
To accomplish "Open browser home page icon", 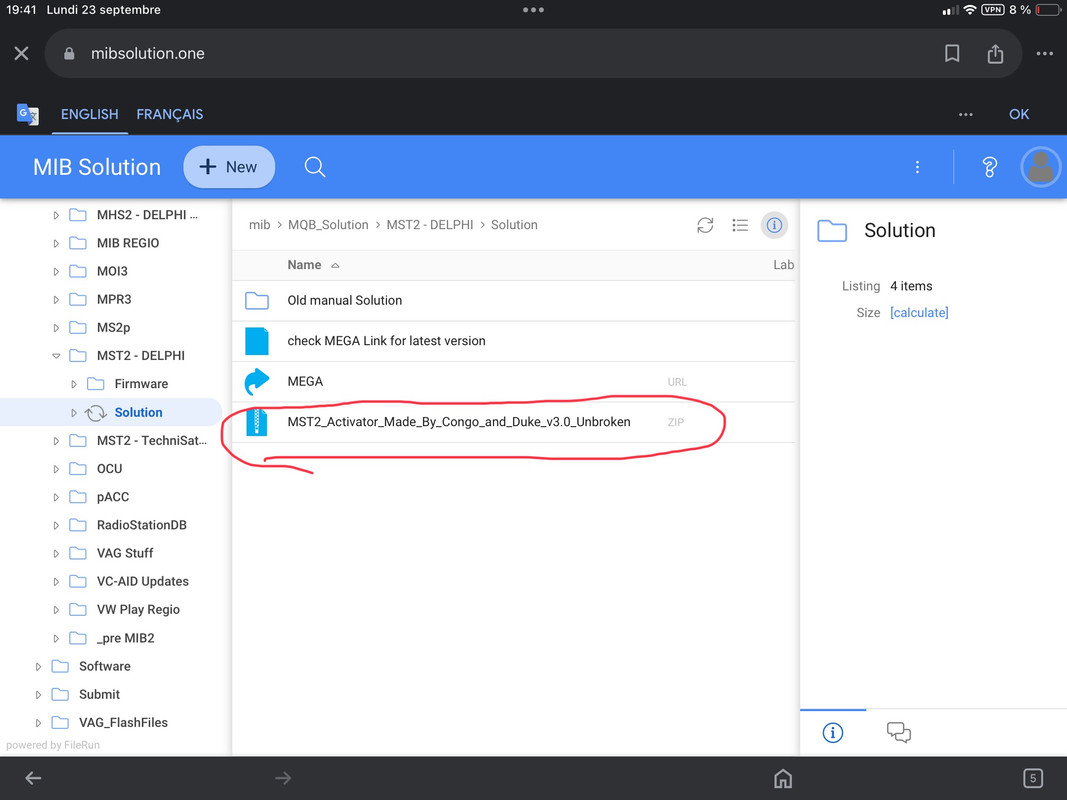I will click(x=783, y=778).
